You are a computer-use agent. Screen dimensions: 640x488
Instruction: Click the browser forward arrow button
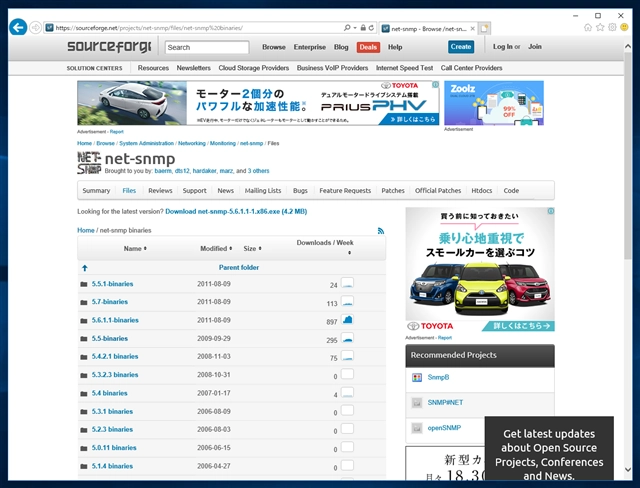36,28
